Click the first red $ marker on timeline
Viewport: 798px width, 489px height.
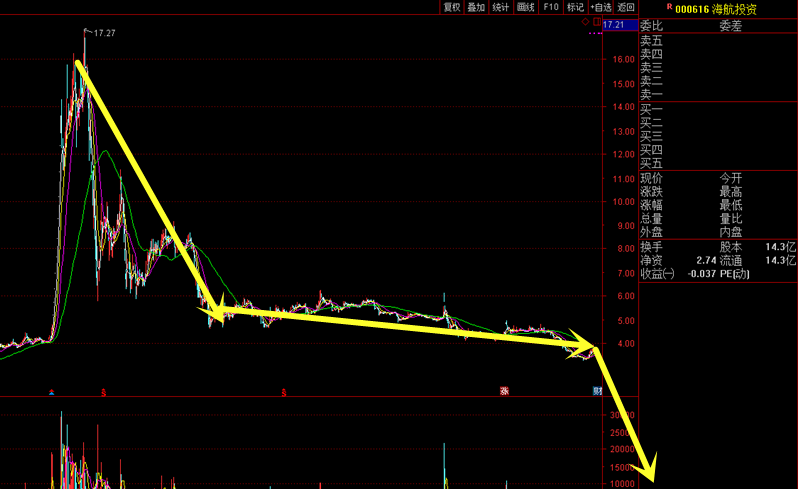tap(103, 391)
